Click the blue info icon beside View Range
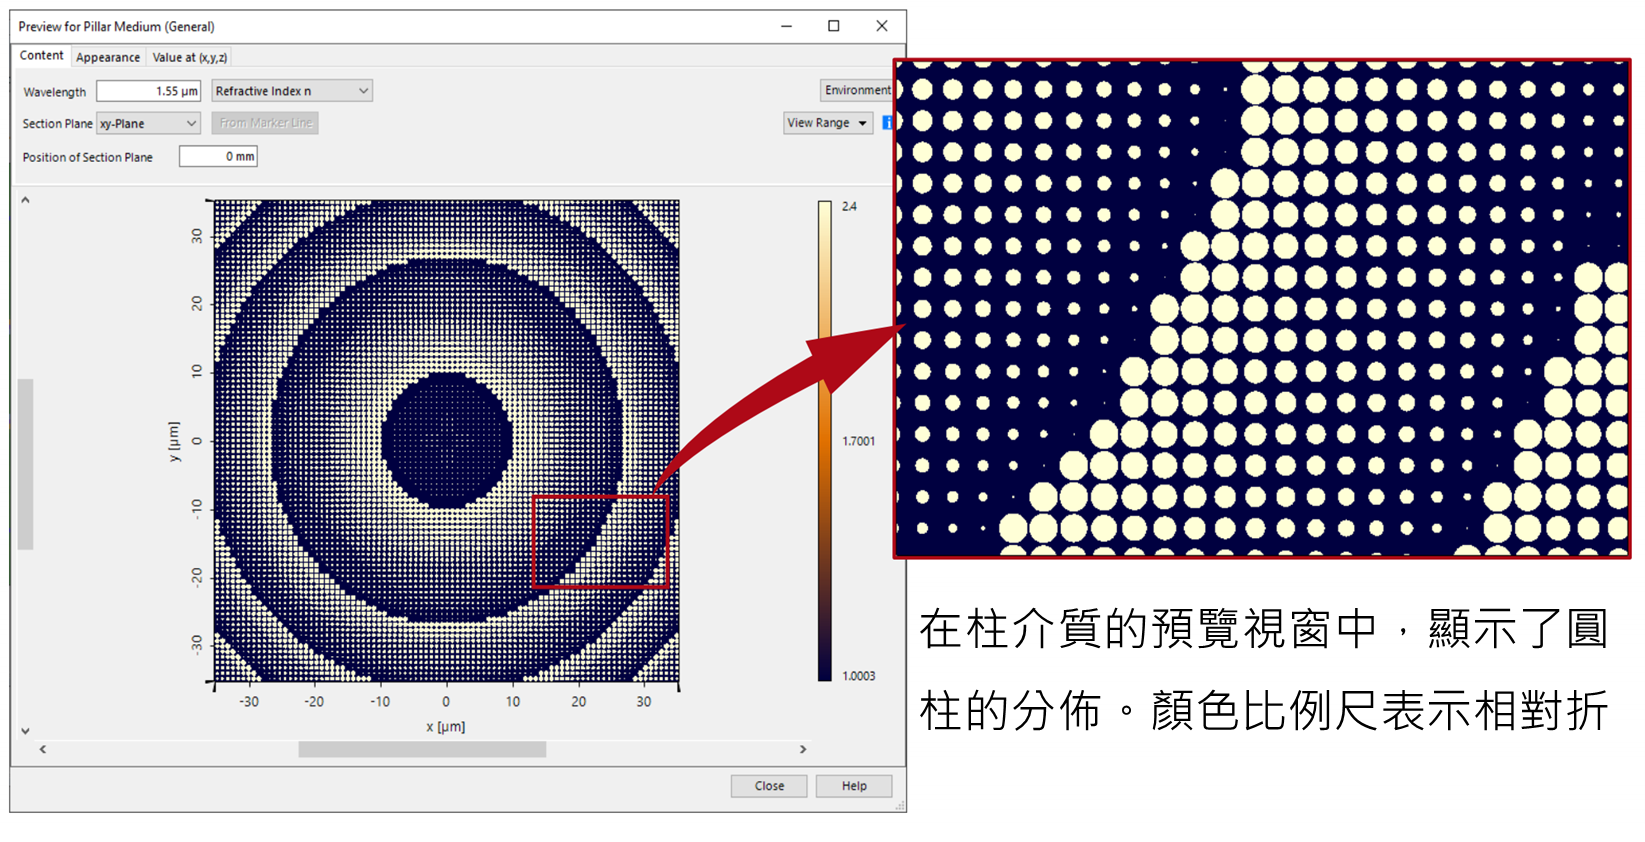This screenshot has width=1645, height=842. (x=887, y=123)
